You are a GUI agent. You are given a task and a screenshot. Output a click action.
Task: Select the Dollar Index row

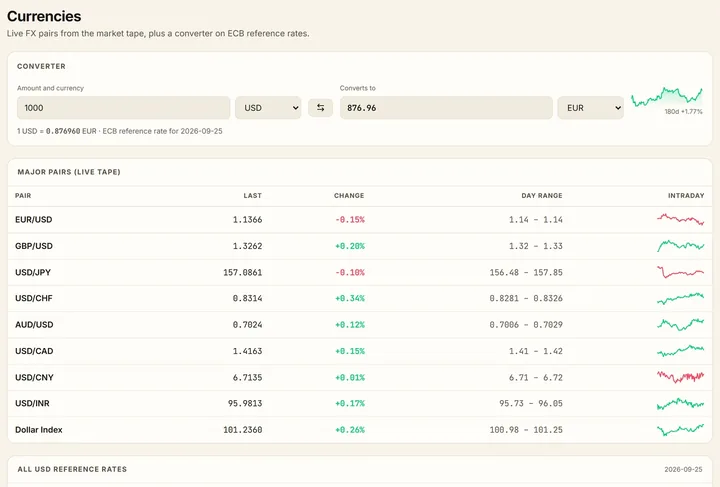pos(360,430)
